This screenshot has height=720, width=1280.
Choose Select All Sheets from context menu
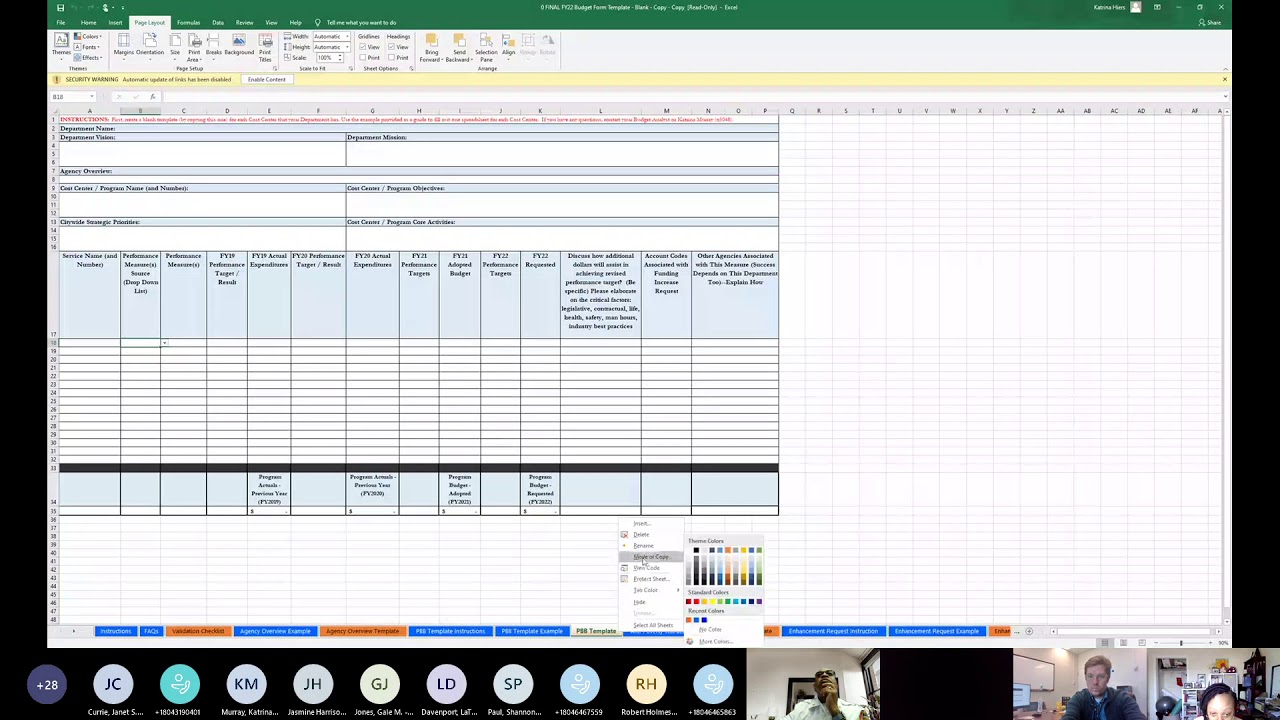coord(652,625)
